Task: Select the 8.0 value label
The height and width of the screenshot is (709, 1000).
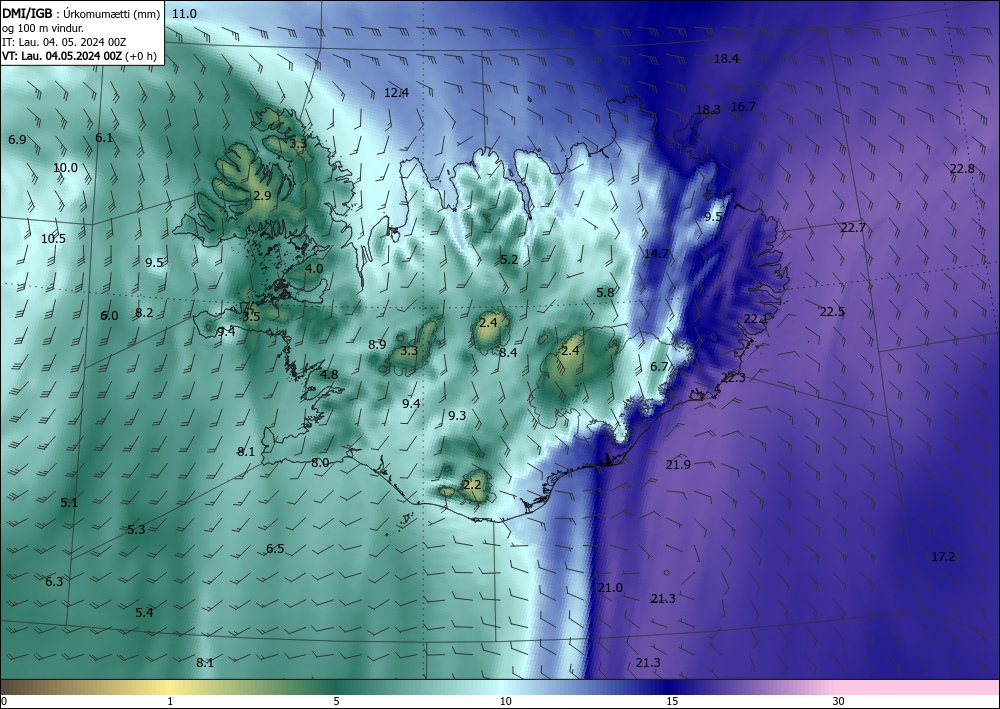Action: (x=320, y=462)
